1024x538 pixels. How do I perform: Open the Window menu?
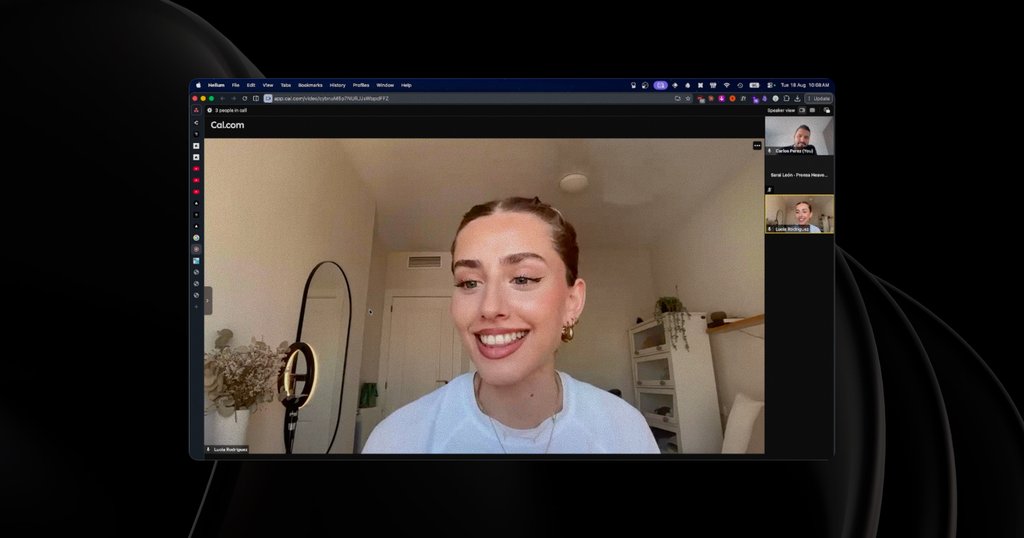click(385, 85)
